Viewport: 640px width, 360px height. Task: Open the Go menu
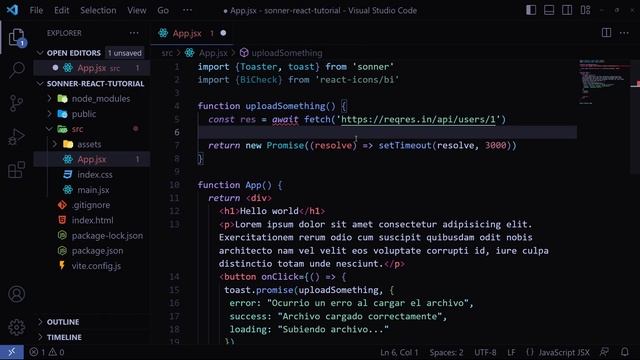[163, 10]
